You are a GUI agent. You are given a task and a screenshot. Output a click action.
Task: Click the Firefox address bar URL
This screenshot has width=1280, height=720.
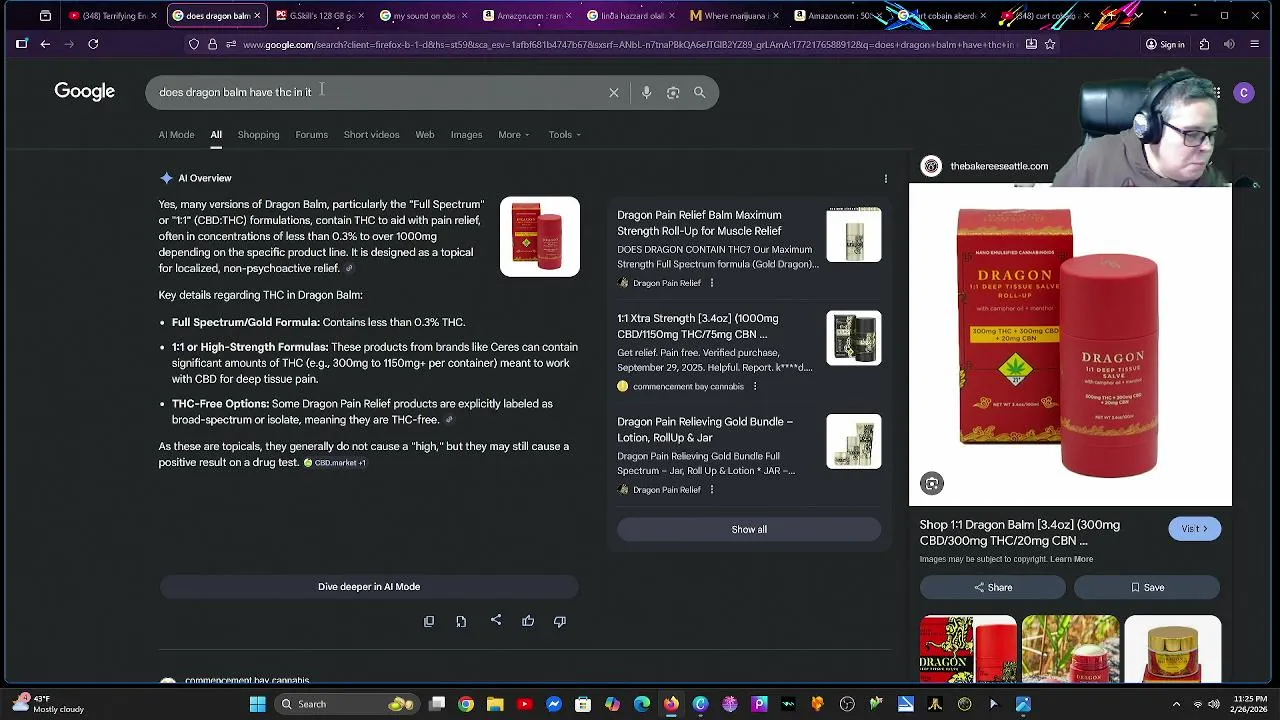tap(628, 44)
